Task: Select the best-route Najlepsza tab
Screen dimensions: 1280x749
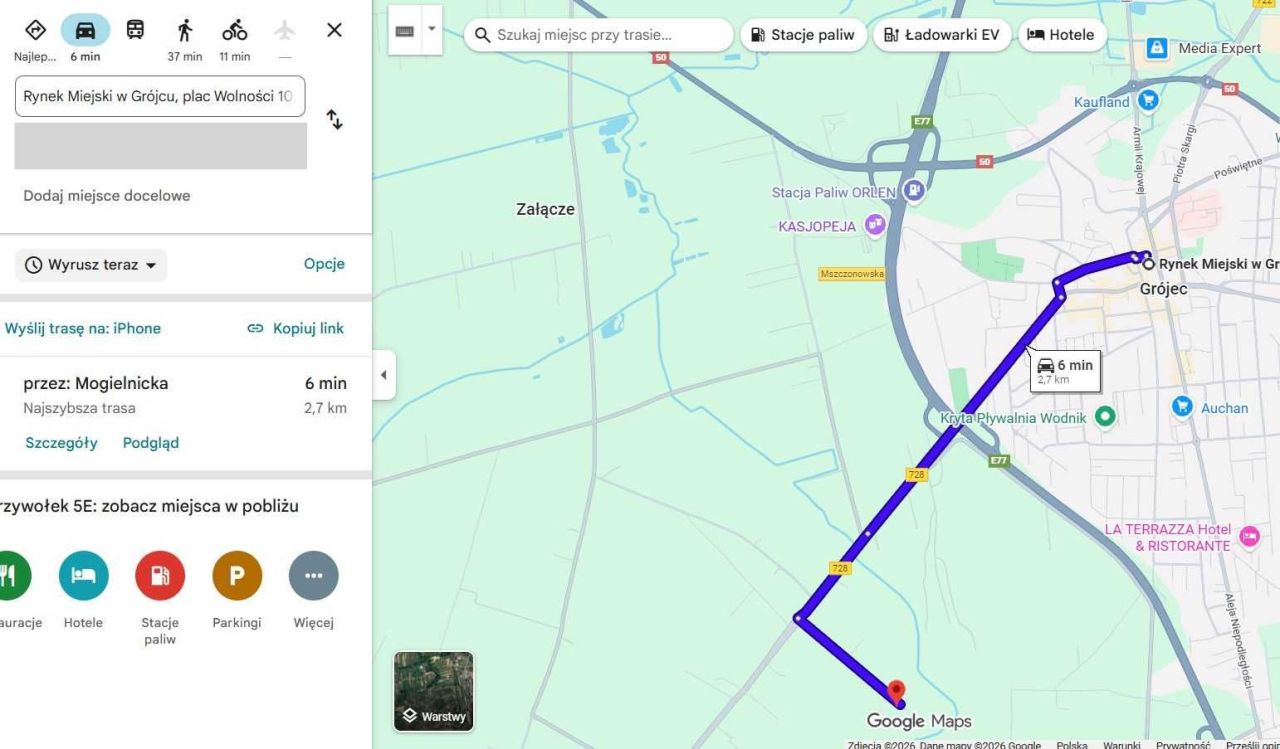Action: [x=35, y=30]
